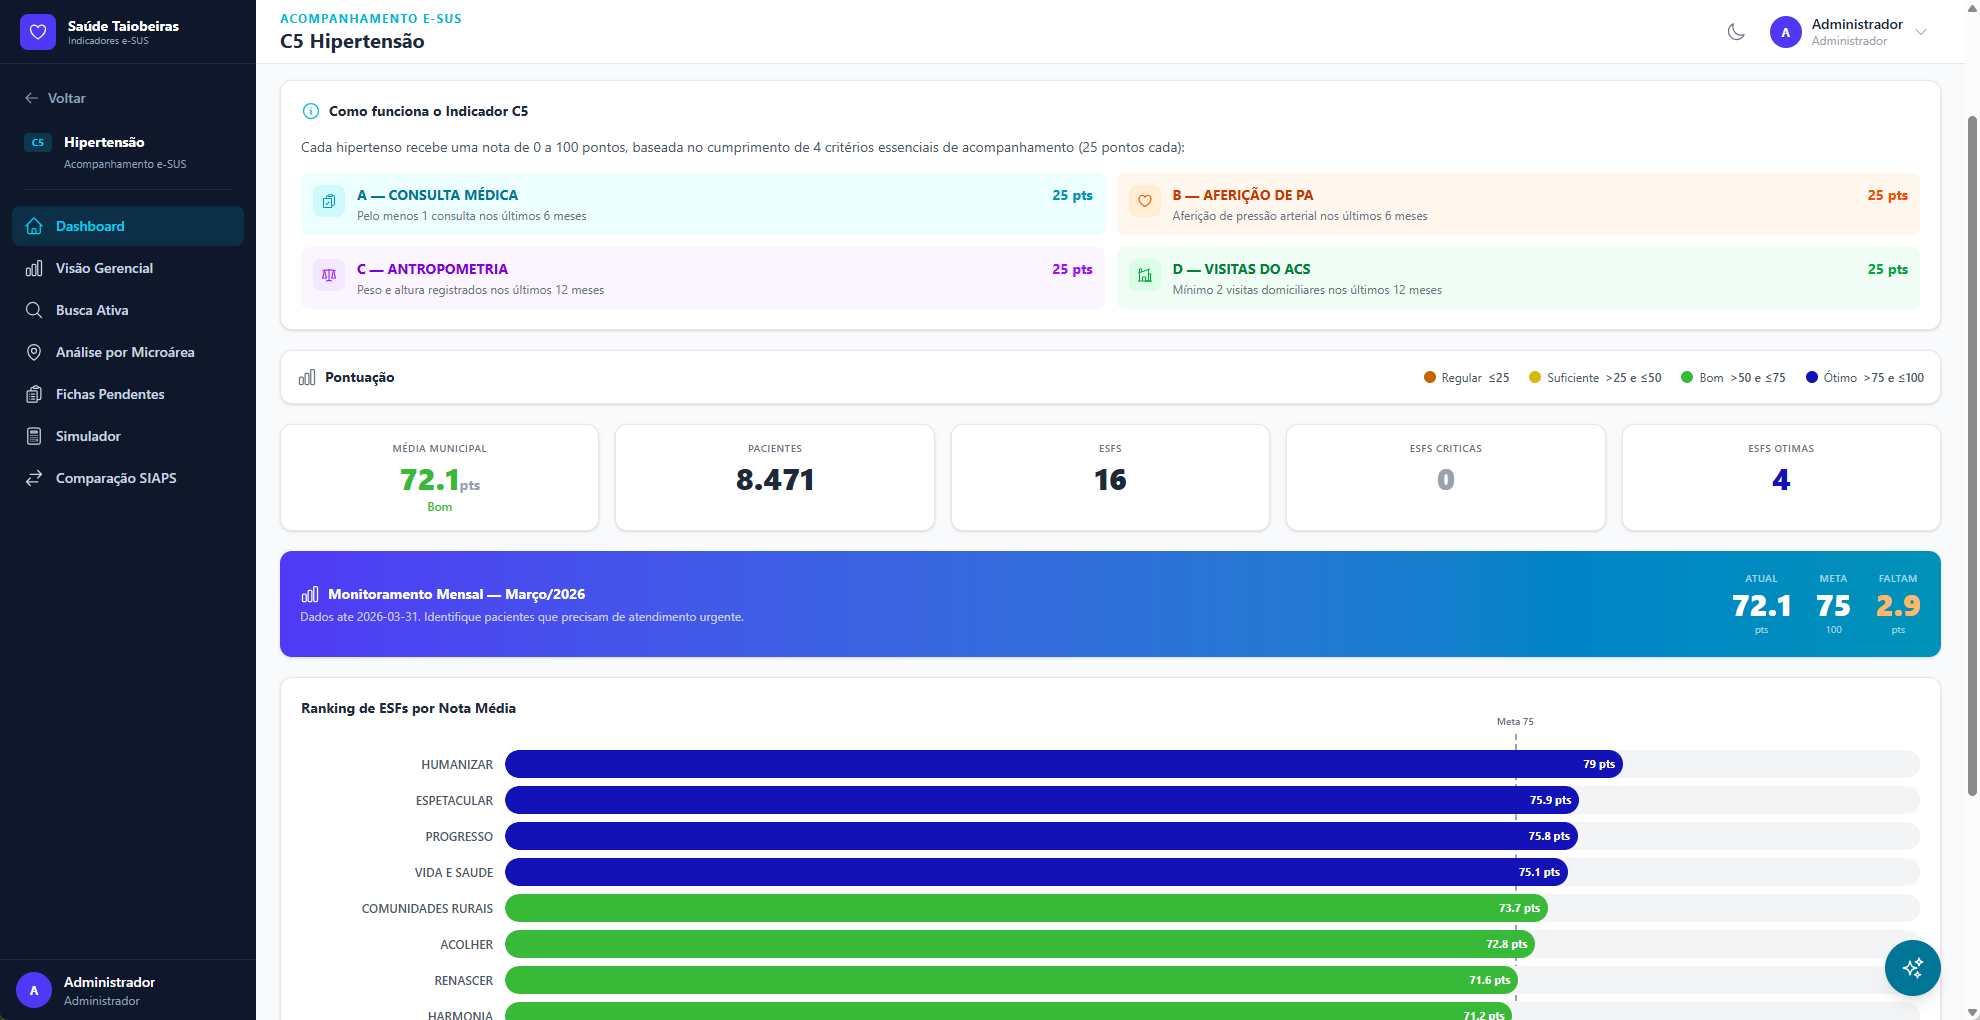Open the Administrador account dropdown chevron

1921,32
